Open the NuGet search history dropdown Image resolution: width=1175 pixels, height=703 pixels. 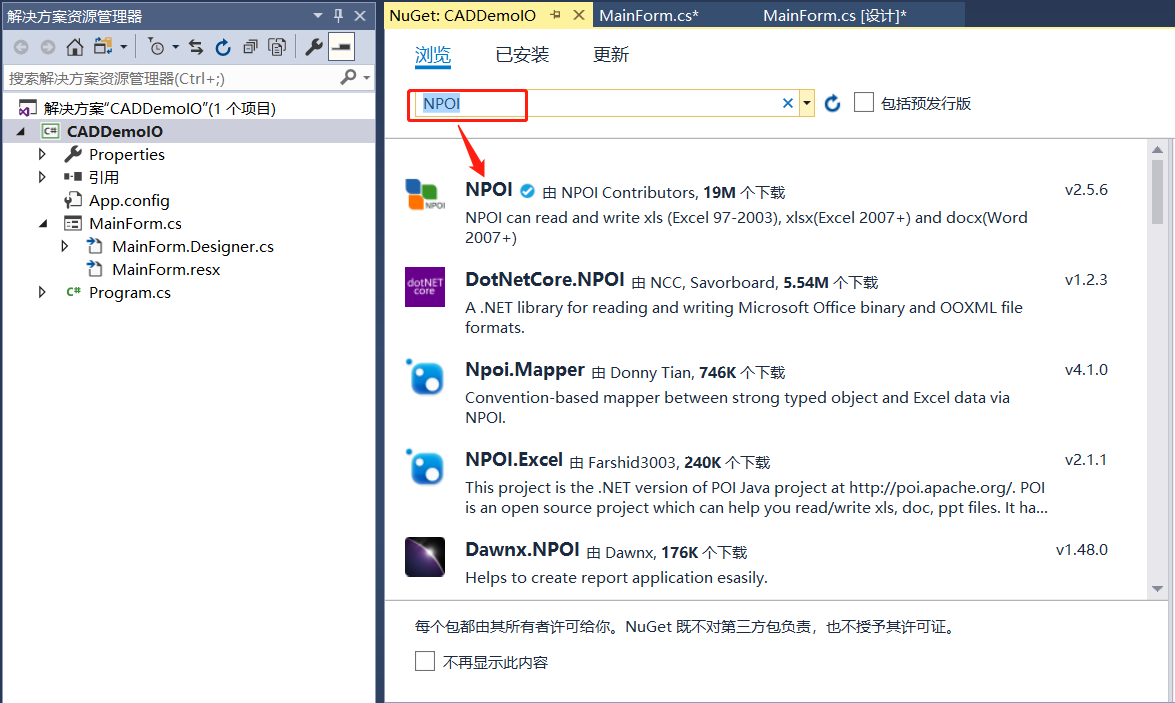[x=807, y=103]
